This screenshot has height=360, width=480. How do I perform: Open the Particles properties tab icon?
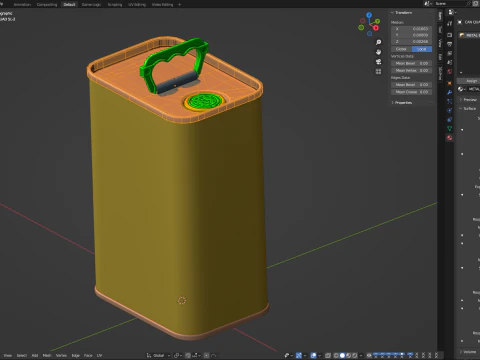coord(450,101)
